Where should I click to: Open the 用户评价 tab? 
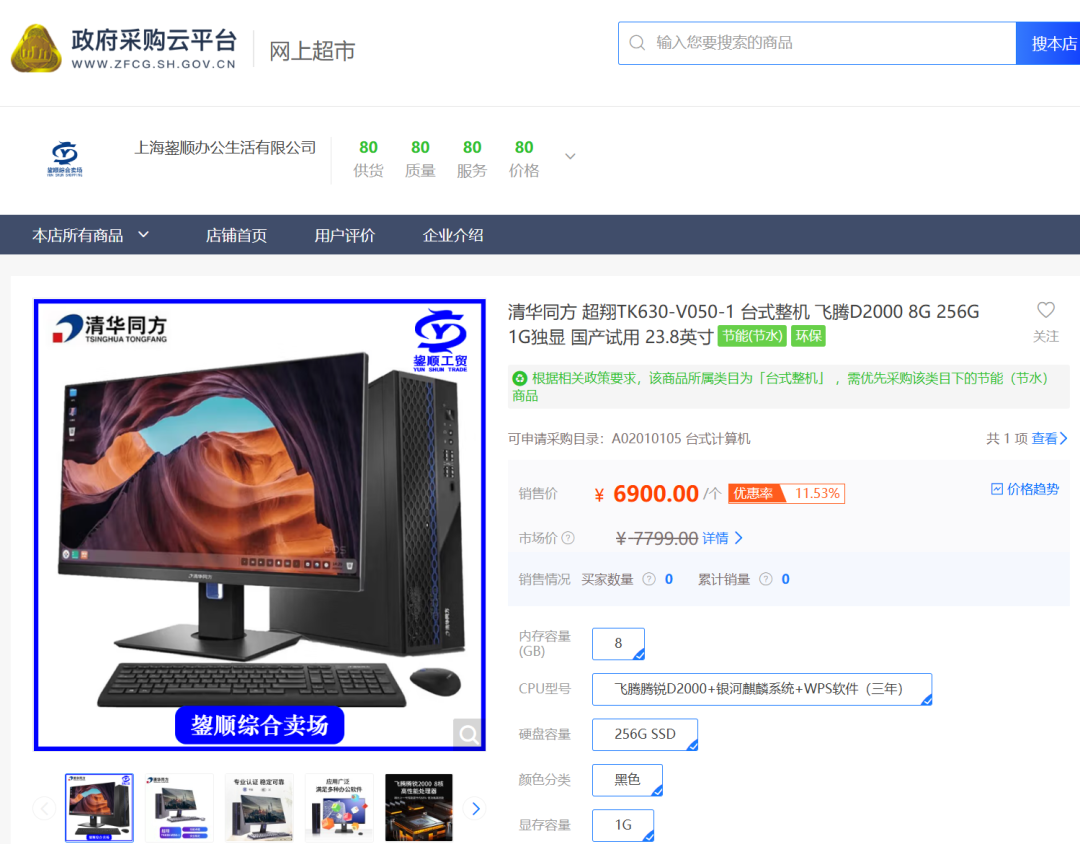click(x=344, y=235)
